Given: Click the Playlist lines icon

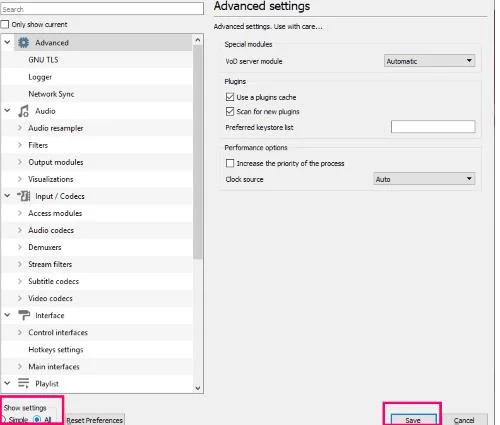Looking at the screenshot, I should coord(23,383).
